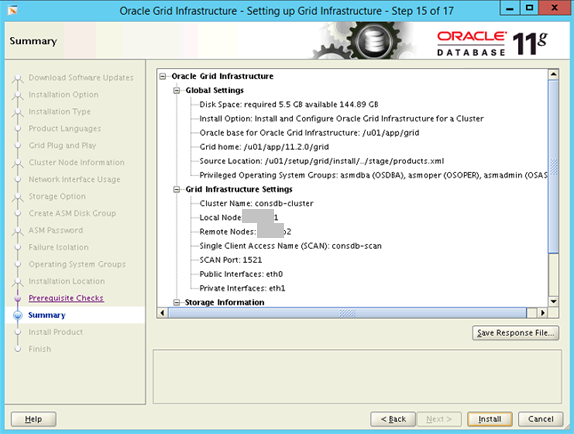
Task: Select the Finish step in sidebar
Action: (x=40, y=349)
